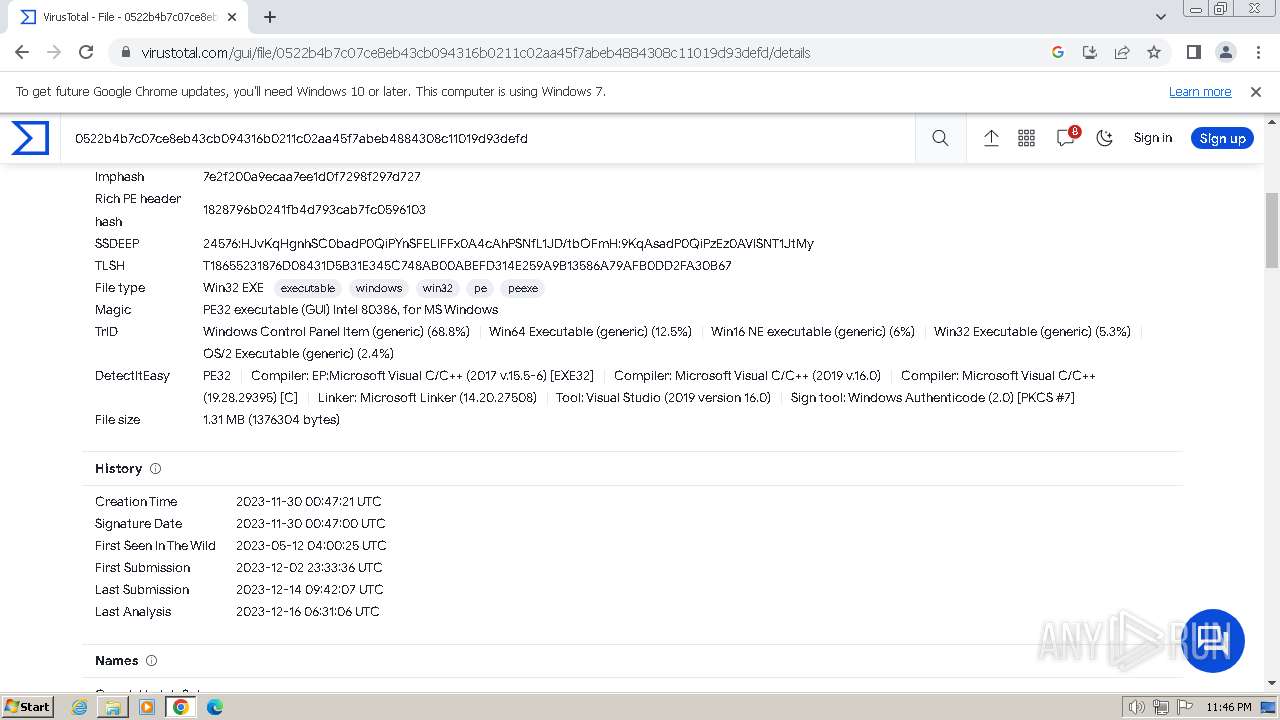Open Internet Explorer from taskbar
This screenshot has width=1280, height=720.
(79, 707)
